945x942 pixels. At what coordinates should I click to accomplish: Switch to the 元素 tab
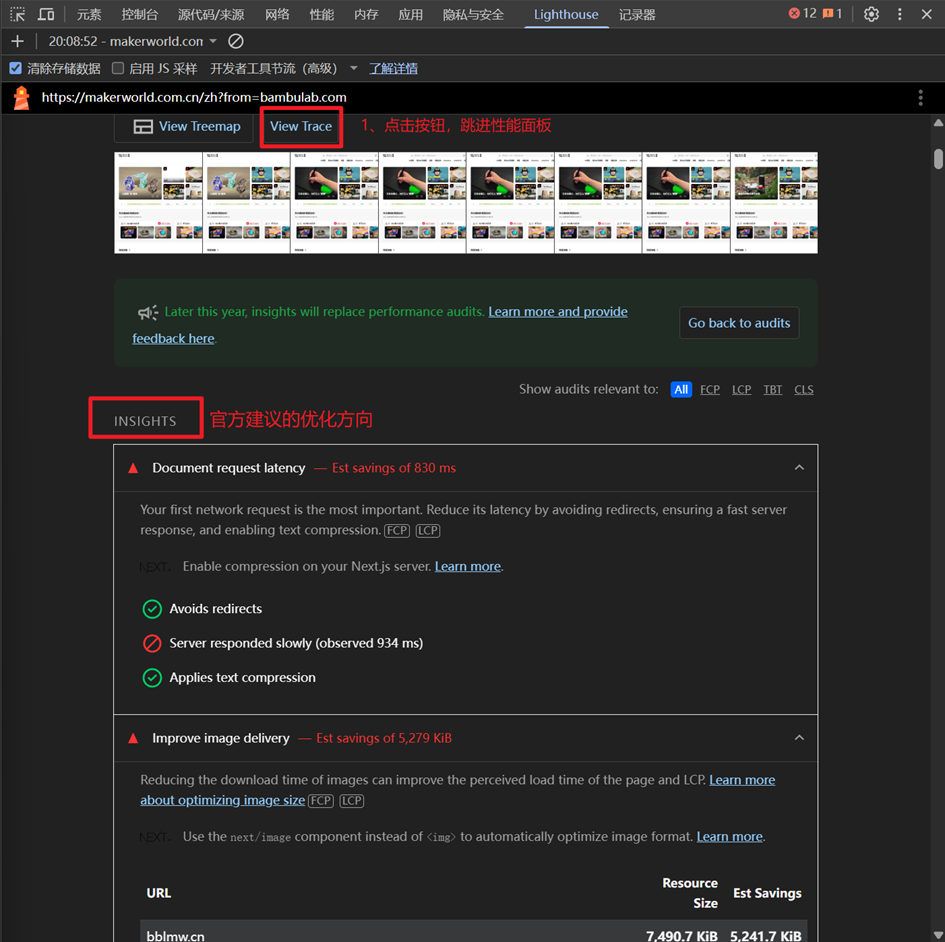coord(89,14)
